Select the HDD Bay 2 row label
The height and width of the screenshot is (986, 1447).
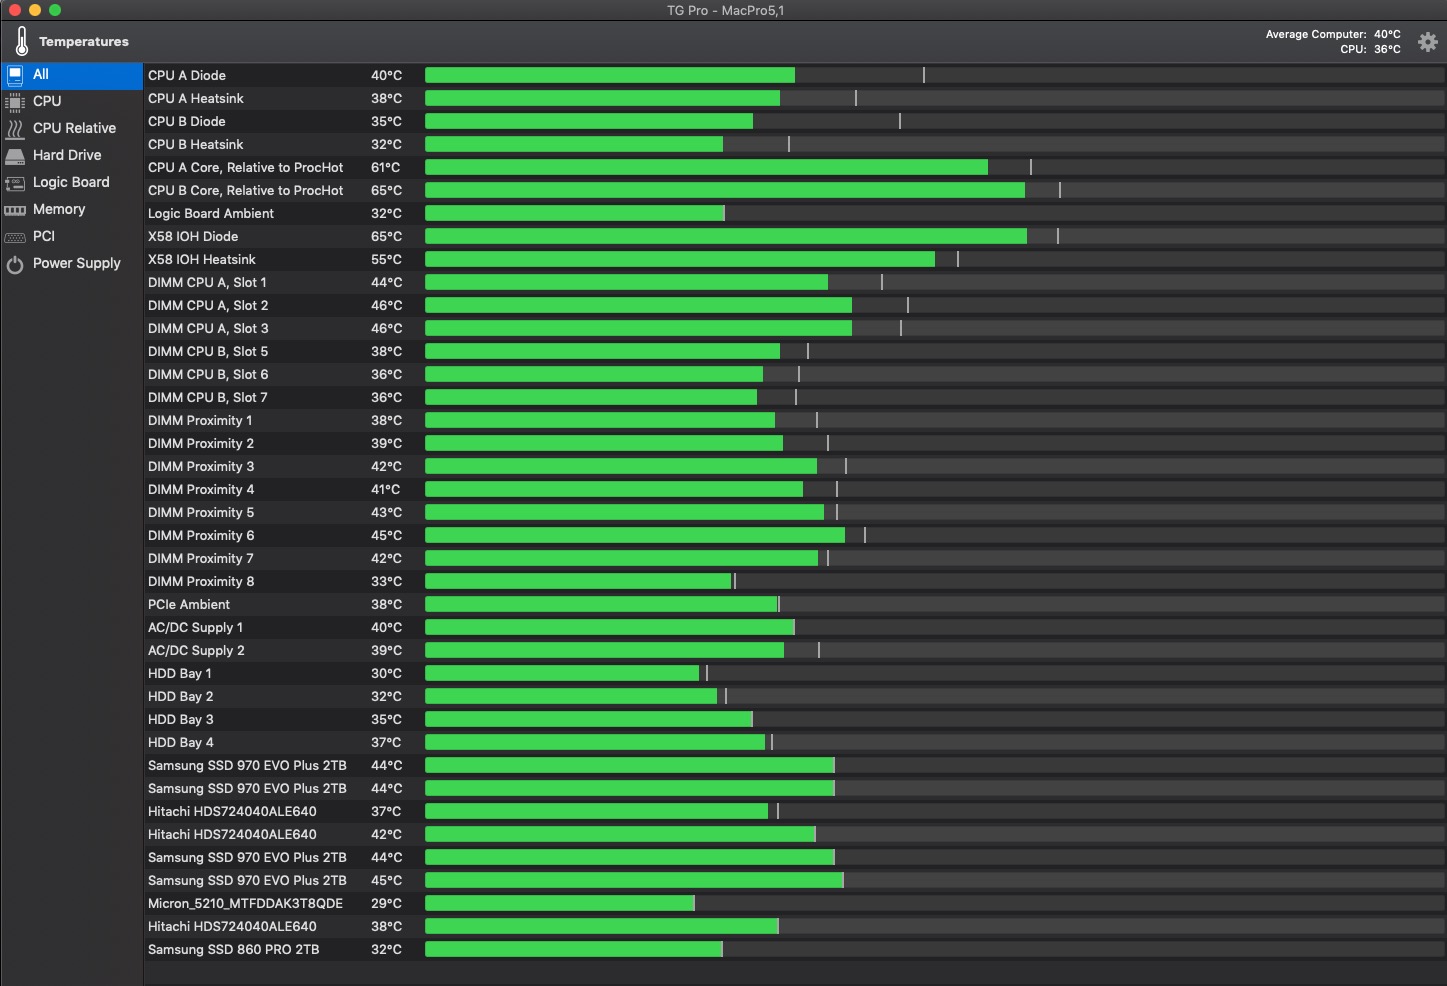[x=181, y=696]
